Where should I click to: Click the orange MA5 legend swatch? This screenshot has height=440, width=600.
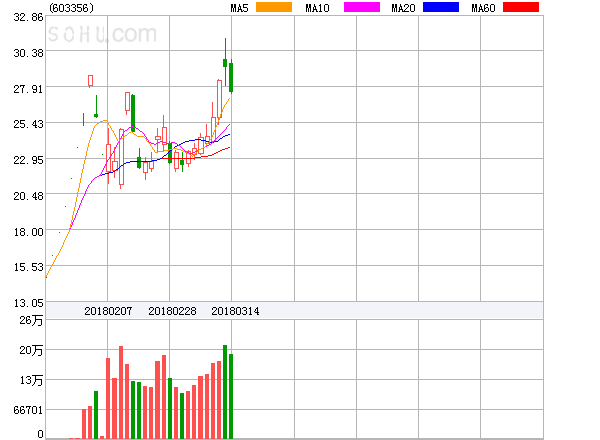(x=274, y=7)
